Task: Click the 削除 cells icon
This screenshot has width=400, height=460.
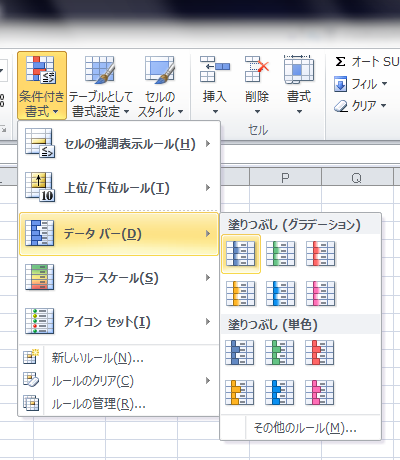Action: pos(257,69)
